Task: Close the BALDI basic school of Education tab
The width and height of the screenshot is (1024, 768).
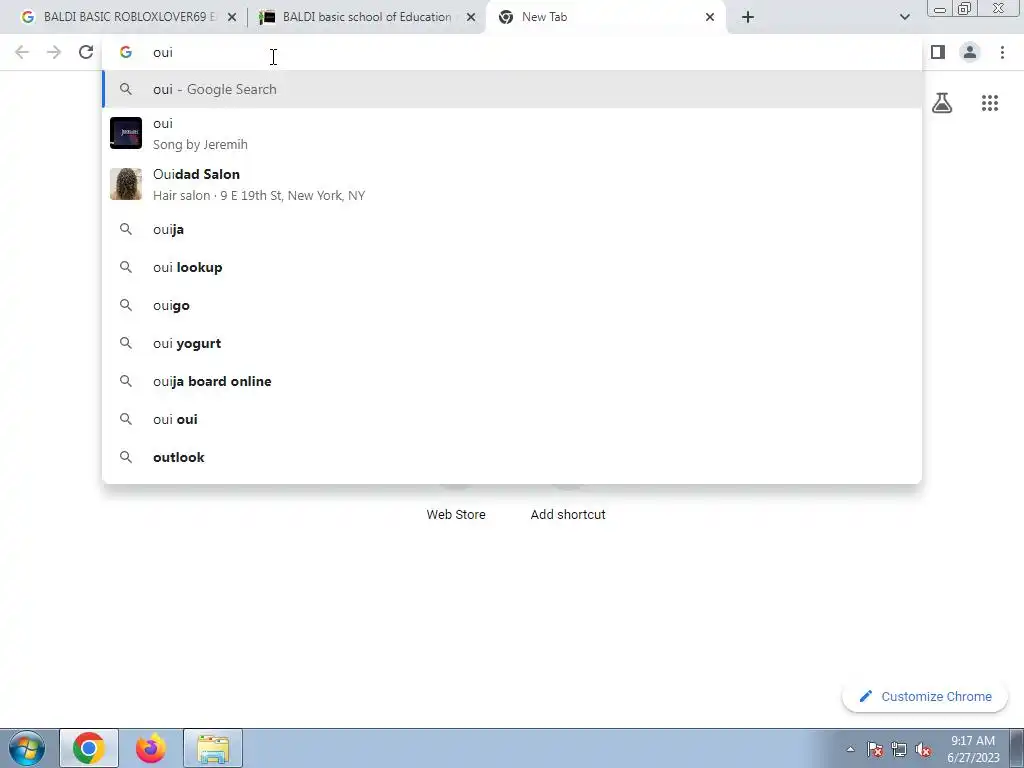Action: click(471, 17)
